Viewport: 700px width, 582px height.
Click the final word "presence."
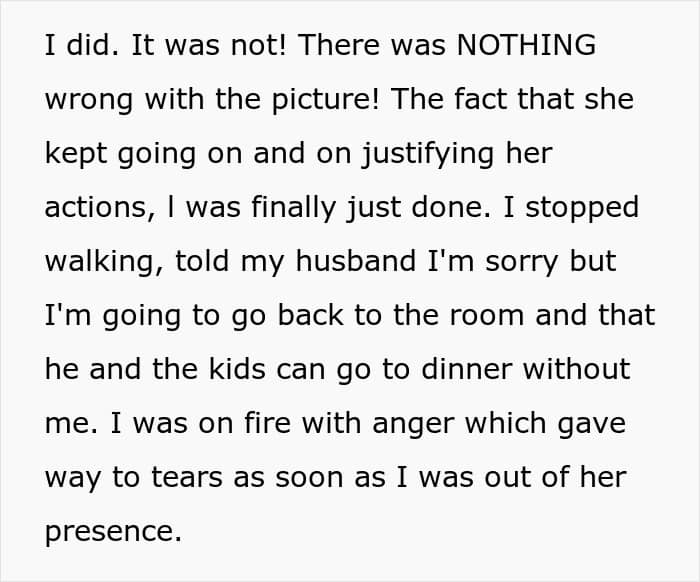pos(113,534)
